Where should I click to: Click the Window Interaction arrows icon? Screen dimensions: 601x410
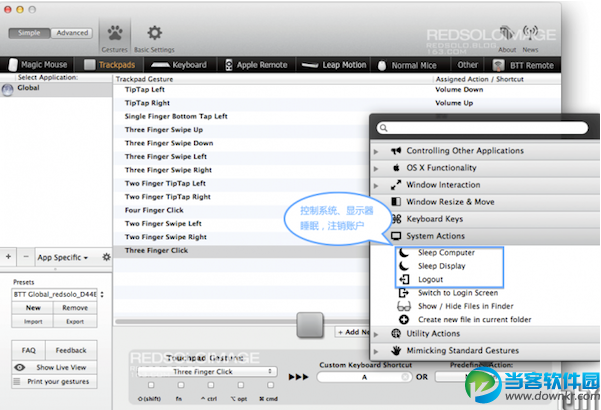pos(396,185)
